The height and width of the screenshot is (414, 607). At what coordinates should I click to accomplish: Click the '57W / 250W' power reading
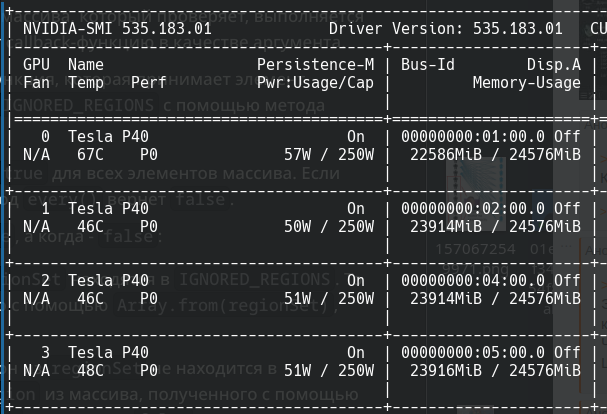coord(329,155)
